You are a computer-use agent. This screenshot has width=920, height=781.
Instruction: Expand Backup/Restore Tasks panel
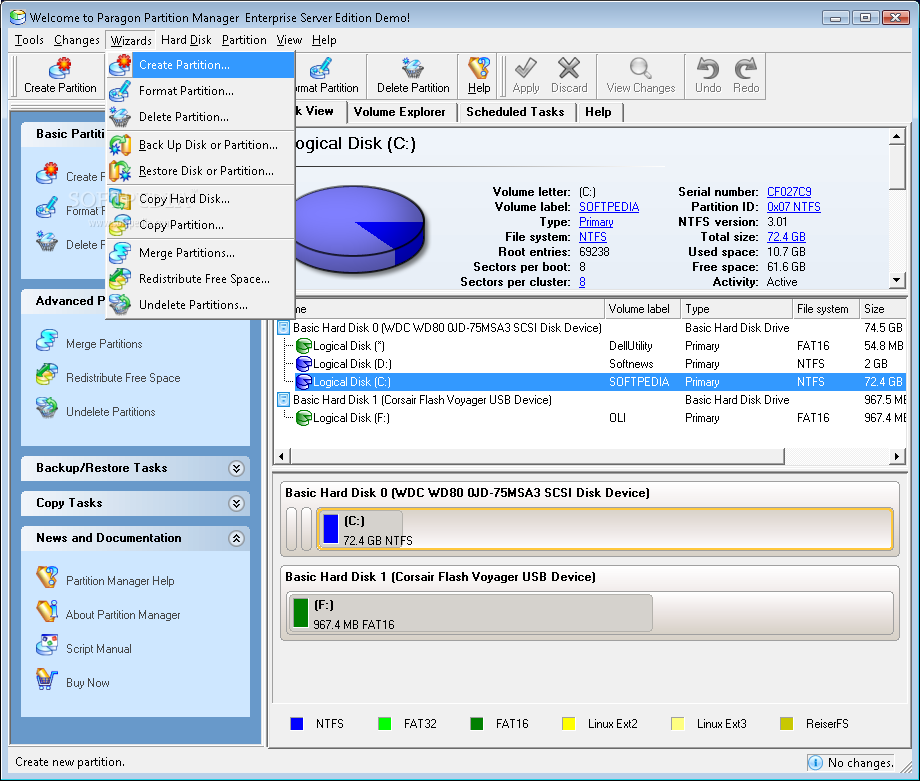point(236,468)
